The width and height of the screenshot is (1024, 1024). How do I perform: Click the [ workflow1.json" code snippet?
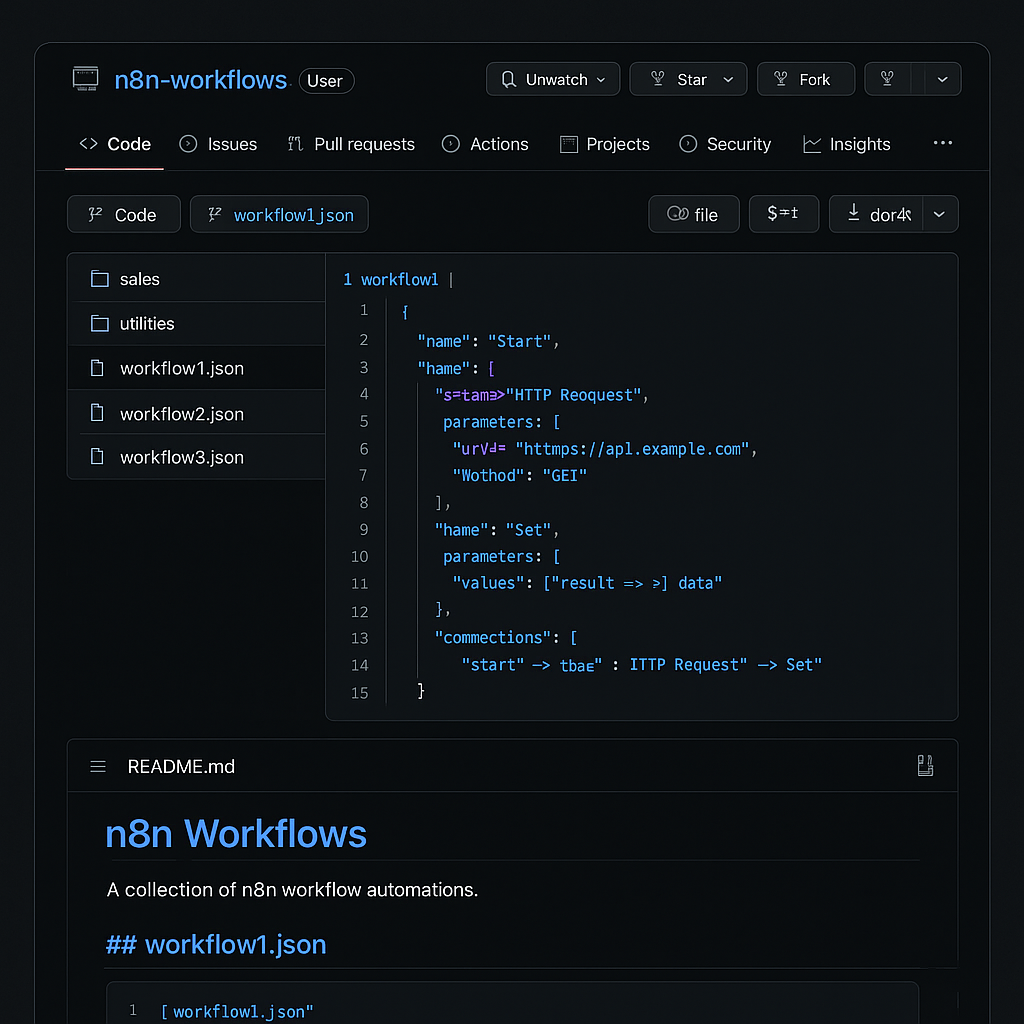[x=237, y=1012]
